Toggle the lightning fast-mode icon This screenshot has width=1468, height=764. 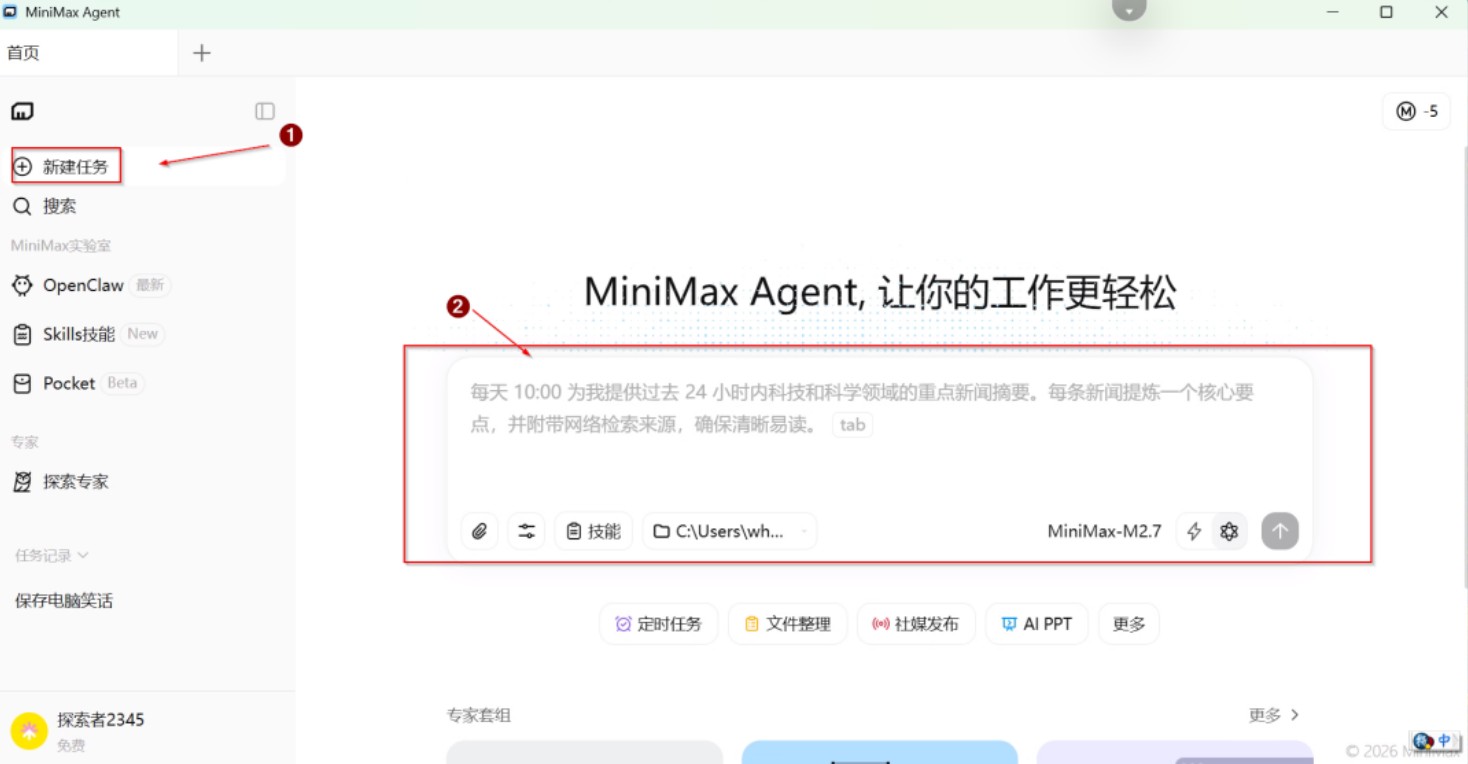pyautogui.click(x=1194, y=532)
